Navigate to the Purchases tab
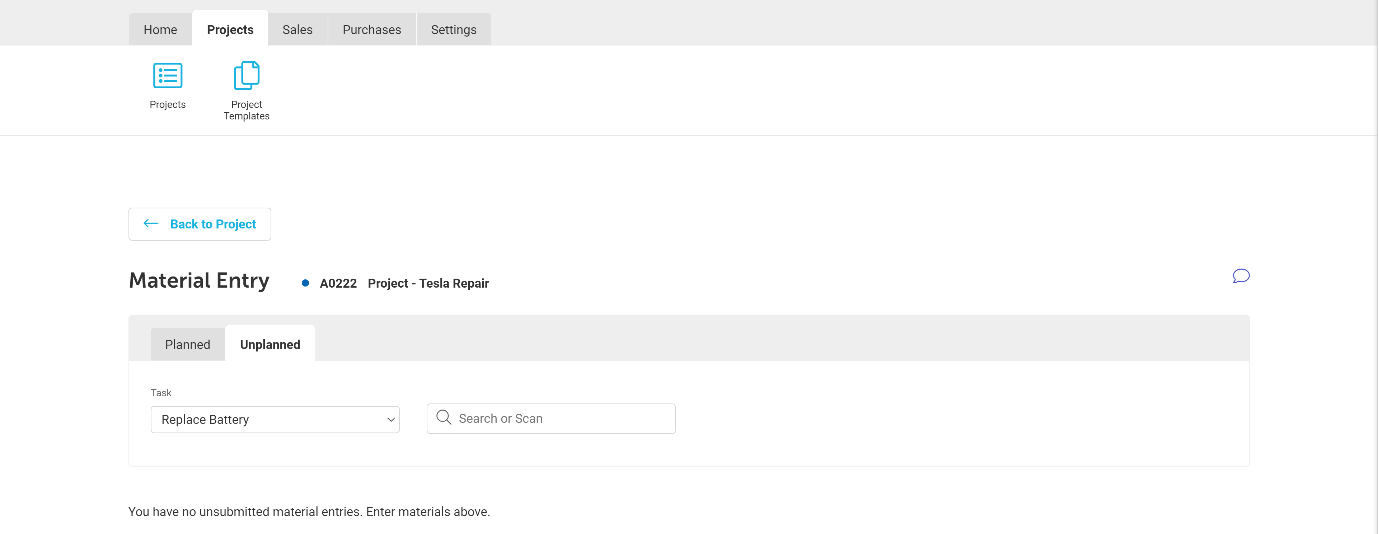The height and width of the screenshot is (534, 1378). (372, 30)
